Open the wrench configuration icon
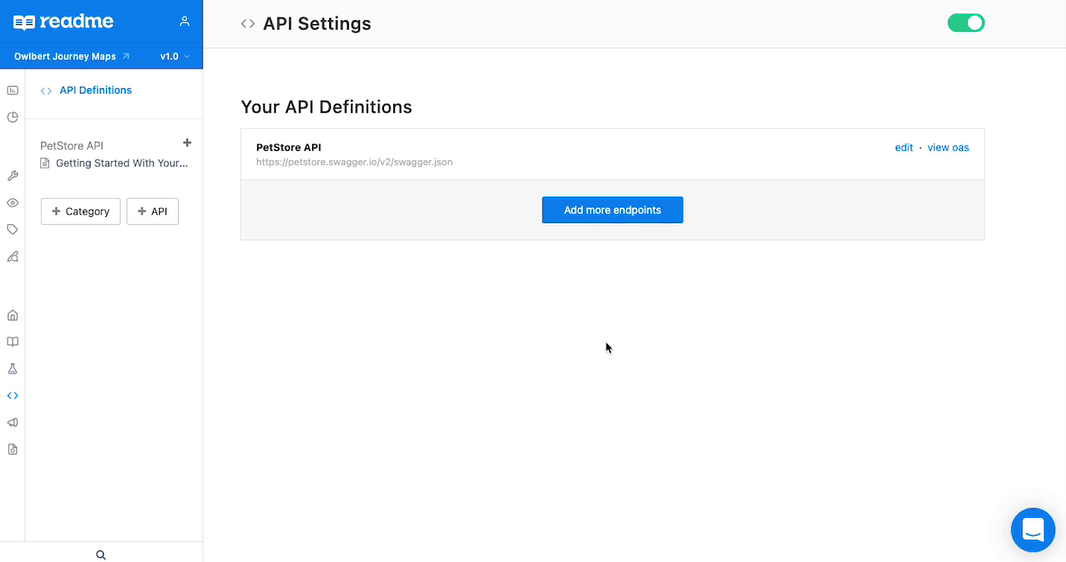Viewport: 1066px width, 562px height. pyautogui.click(x=12, y=176)
